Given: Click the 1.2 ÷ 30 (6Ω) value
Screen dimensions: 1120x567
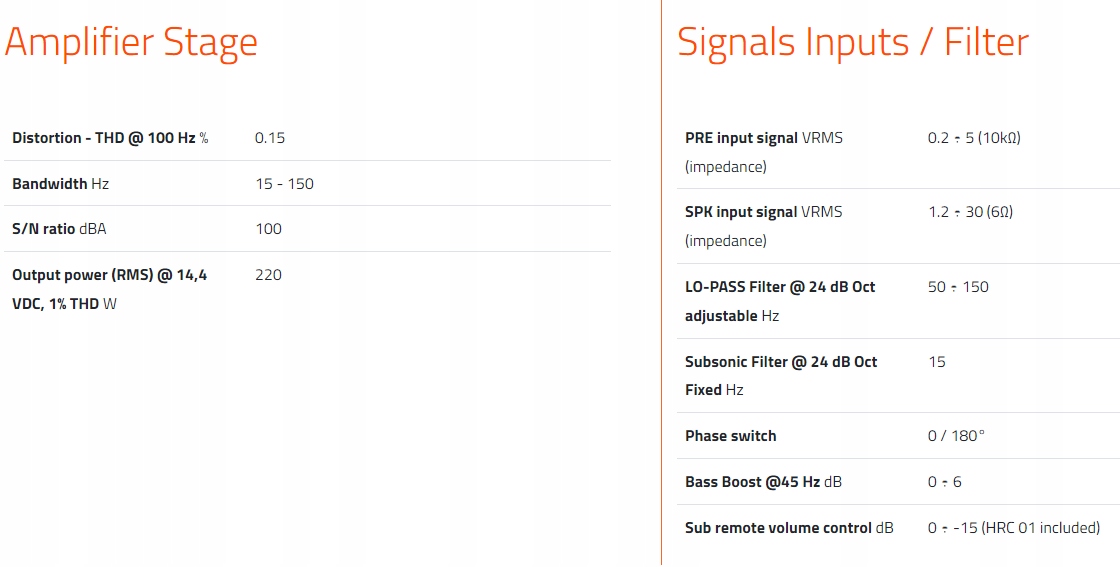Looking at the screenshot, I should coord(971,212).
